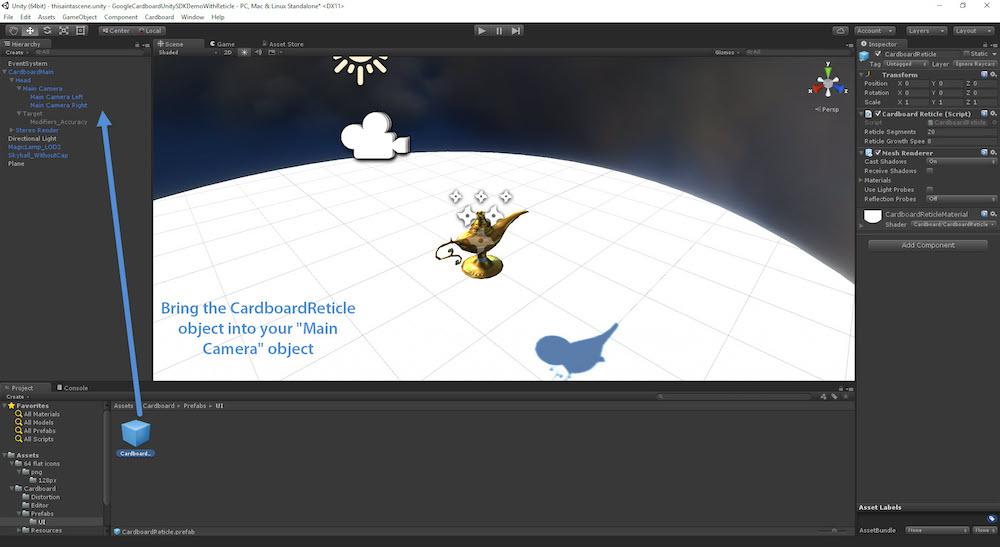This screenshot has height=547, width=1000.
Task: Open the Cast Shadows dropdown
Action: click(961, 161)
